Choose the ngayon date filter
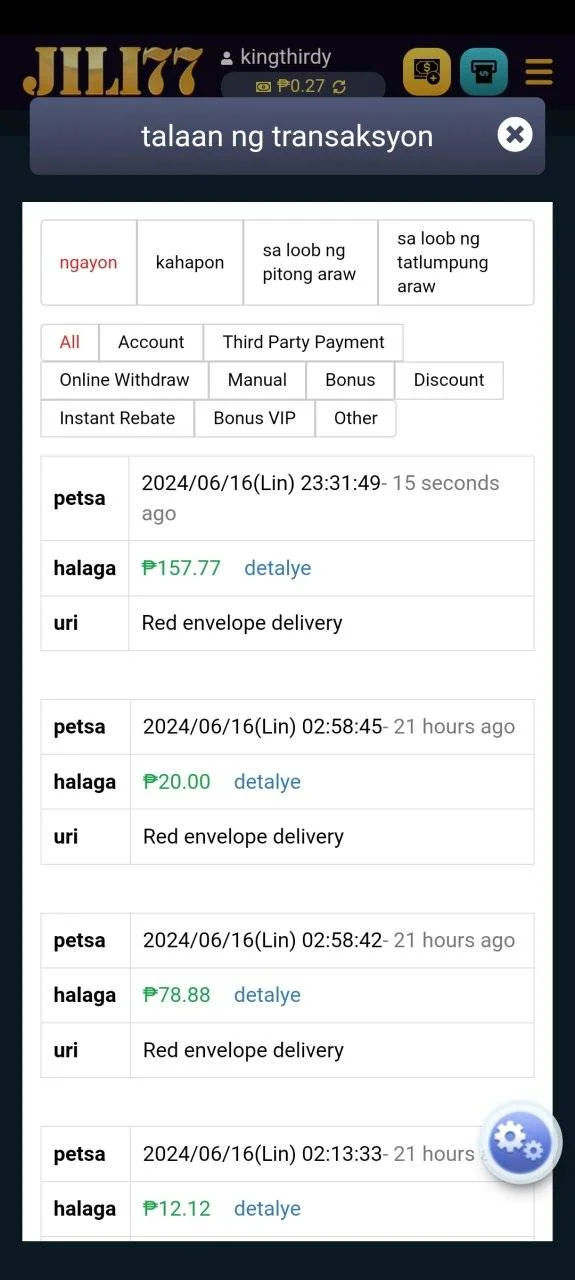Viewport: 575px width, 1280px height. pyautogui.click(x=88, y=263)
